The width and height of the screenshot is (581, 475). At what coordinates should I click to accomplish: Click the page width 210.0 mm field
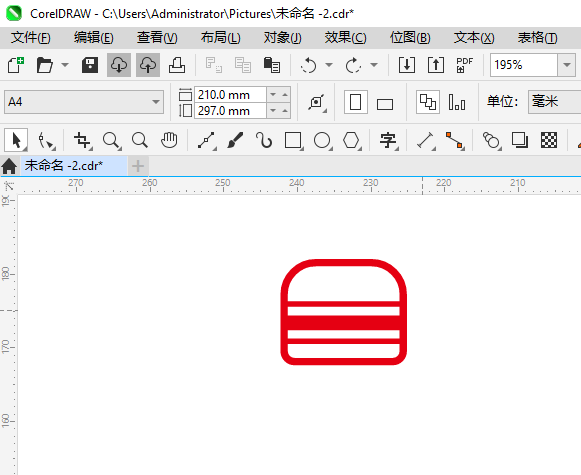click(x=230, y=95)
